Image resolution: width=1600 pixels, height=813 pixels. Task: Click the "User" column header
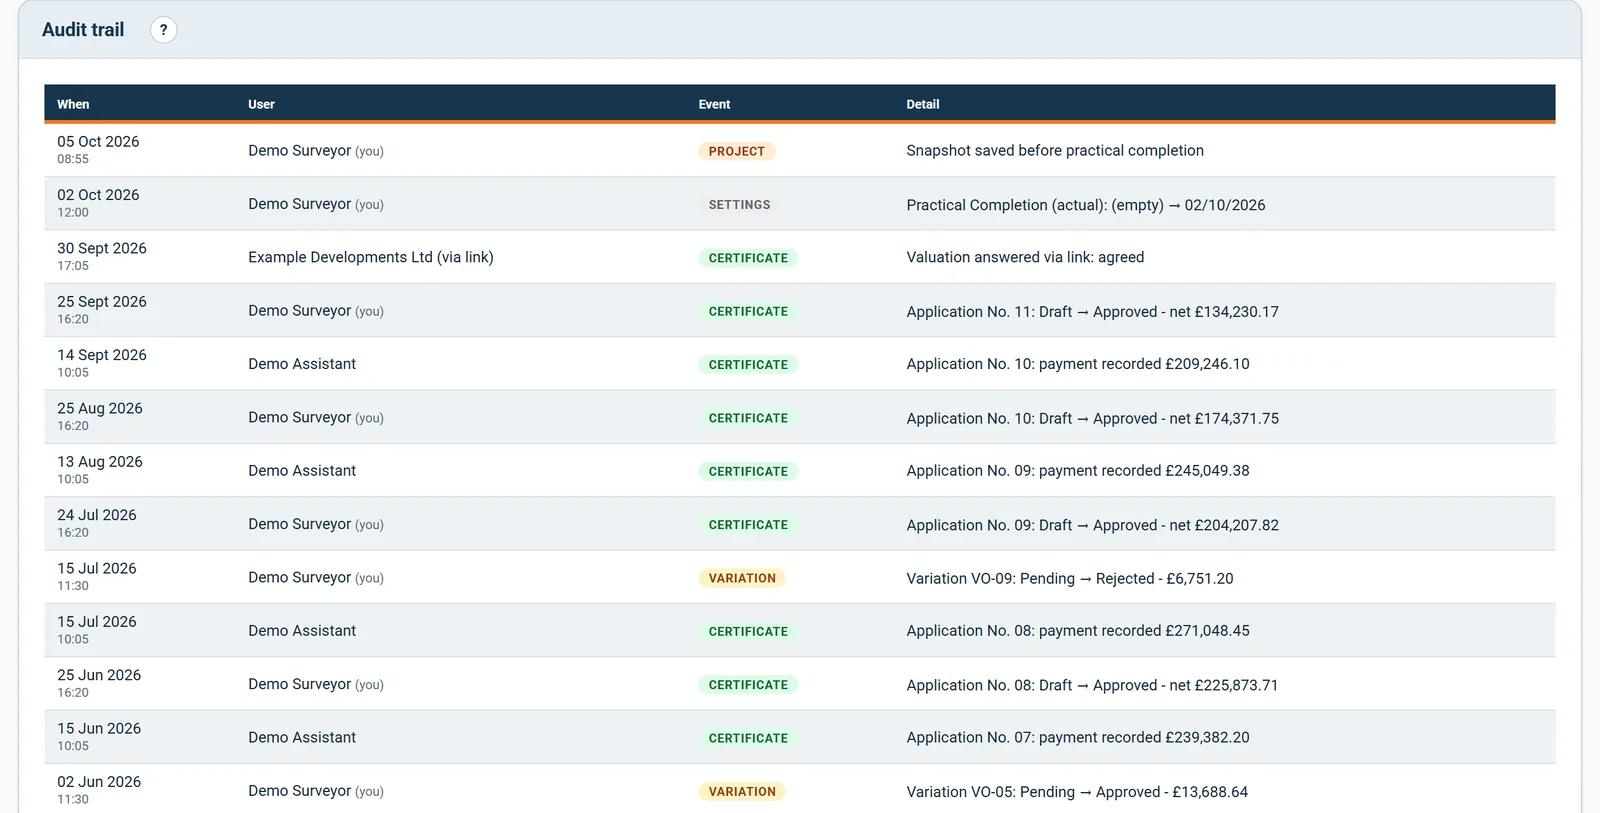261,104
